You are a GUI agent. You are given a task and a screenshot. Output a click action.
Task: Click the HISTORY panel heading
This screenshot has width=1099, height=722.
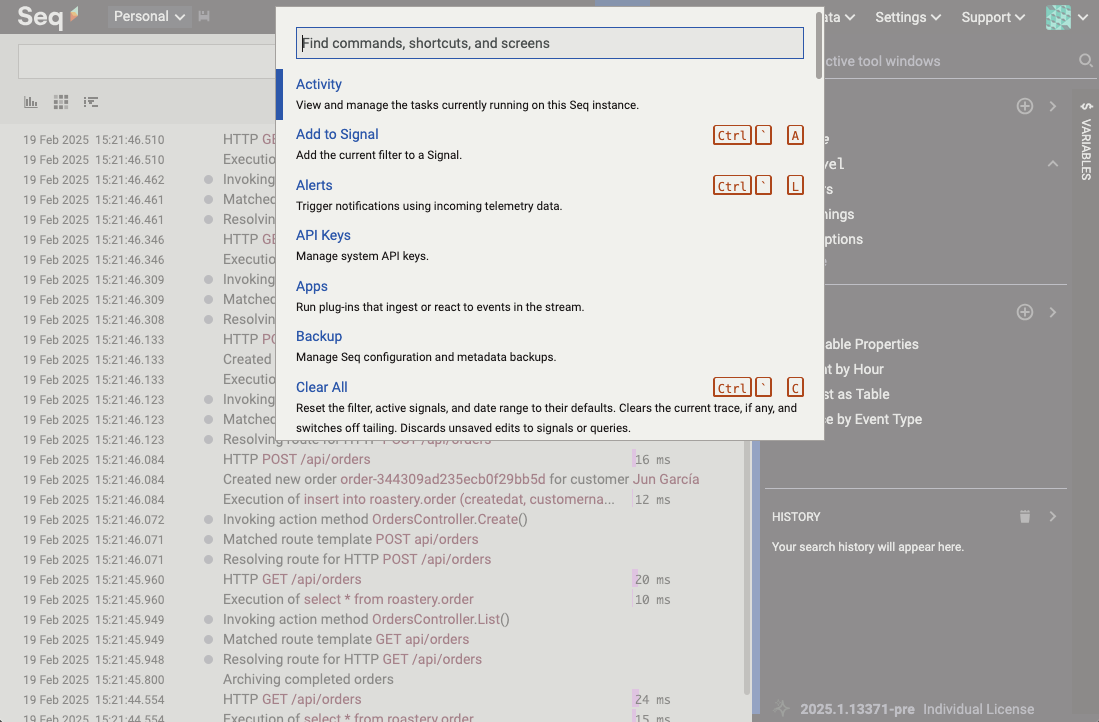(796, 517)
